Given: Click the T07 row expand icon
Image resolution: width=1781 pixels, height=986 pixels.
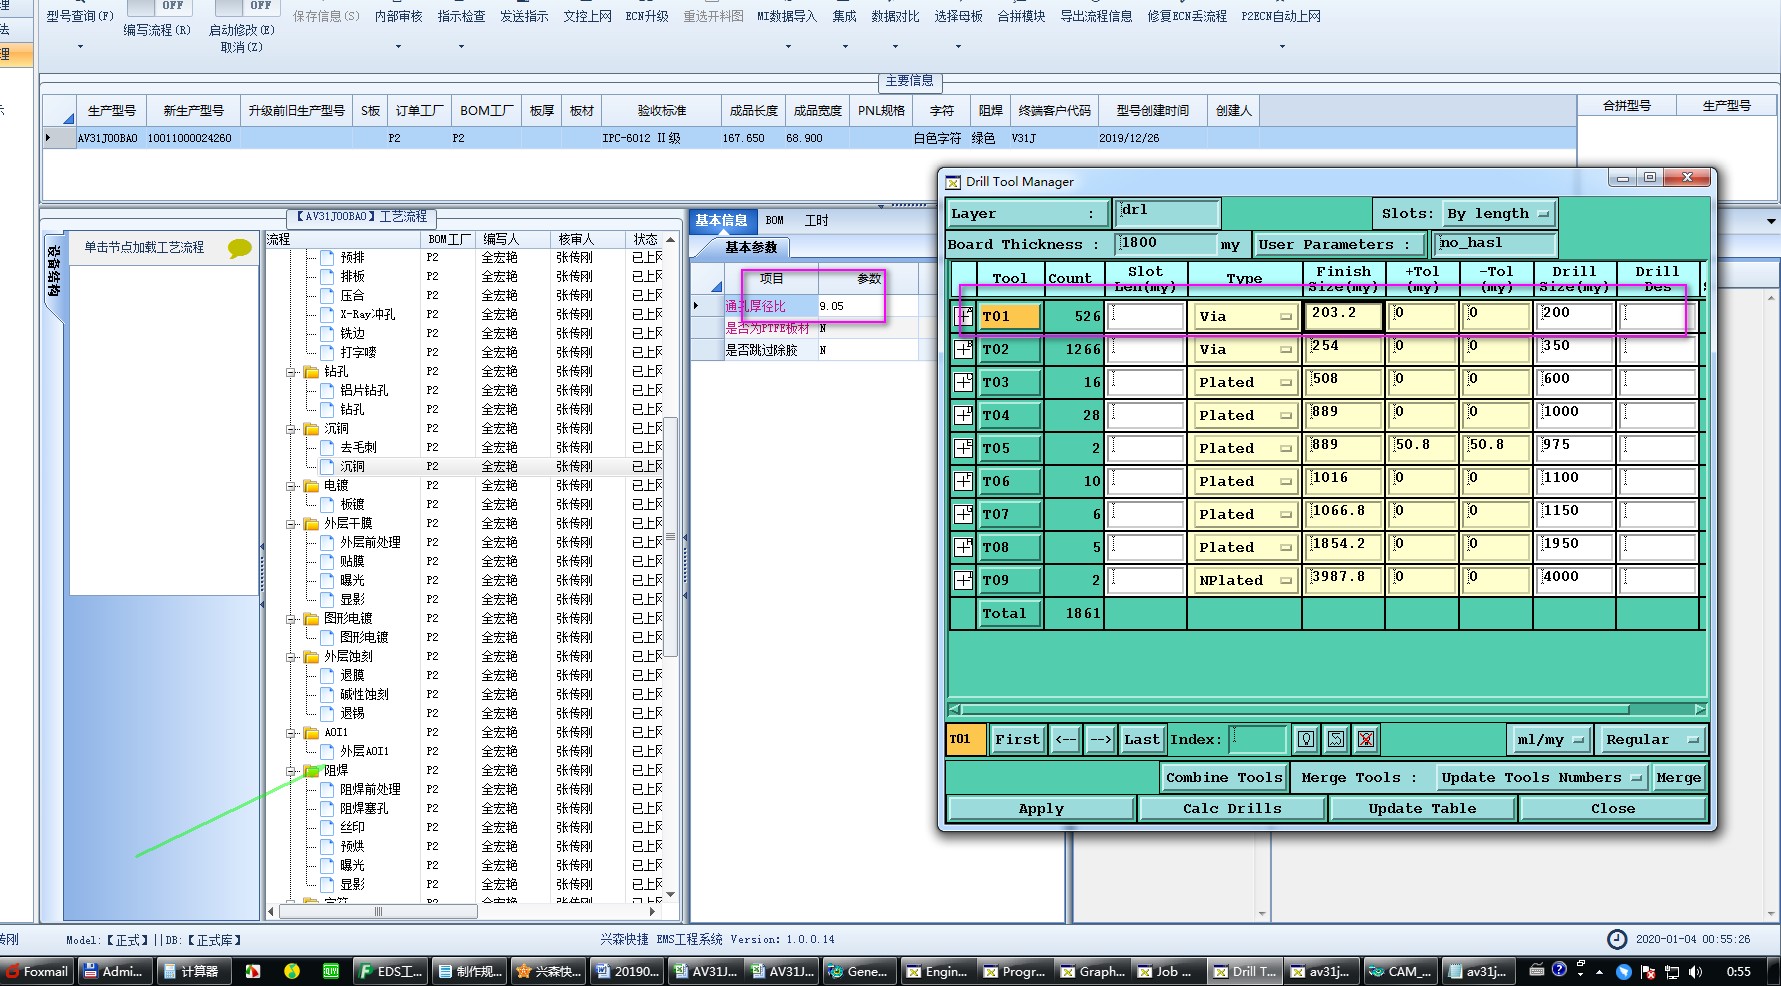Looking at the screenshot, I should pos(963,514).
